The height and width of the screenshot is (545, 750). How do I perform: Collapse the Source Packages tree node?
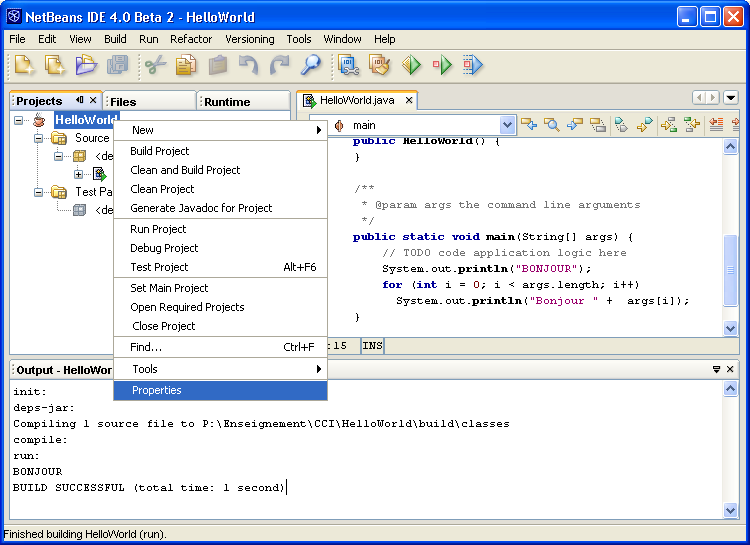pos(38,138)
